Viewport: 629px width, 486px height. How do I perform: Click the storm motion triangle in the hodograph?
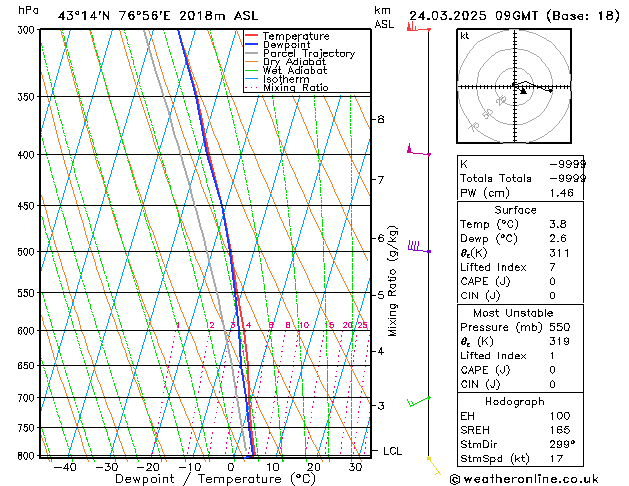[523, 91]
